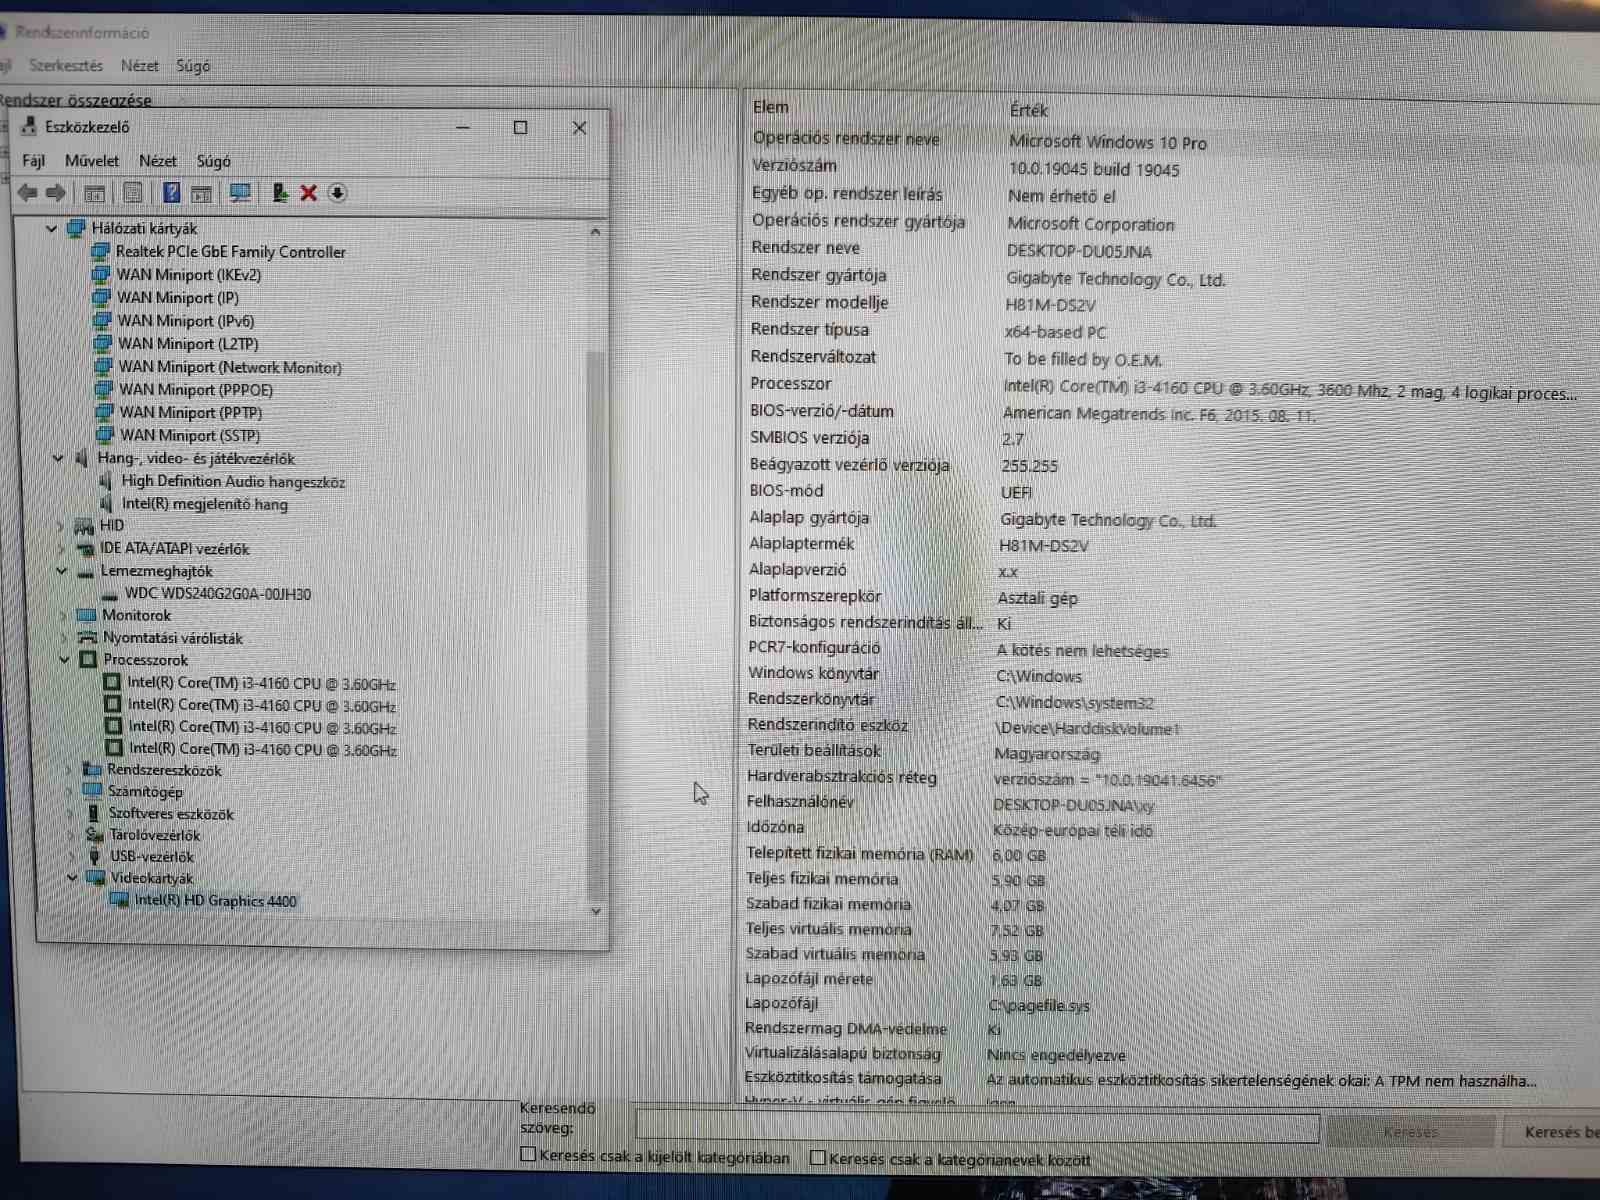The image size is (1600, 1200).
Task: Open the Súgó menu in Eszközkezelő
Action: click(213, 160)
